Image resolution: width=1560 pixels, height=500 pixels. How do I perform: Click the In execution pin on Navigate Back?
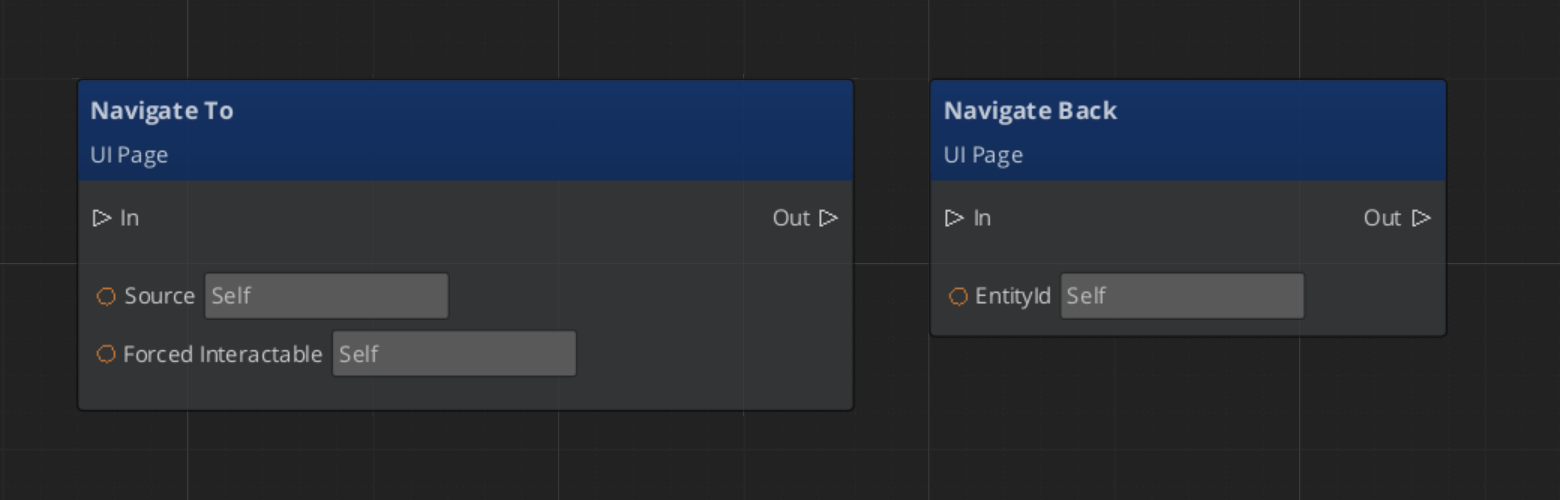coord(955,218)
